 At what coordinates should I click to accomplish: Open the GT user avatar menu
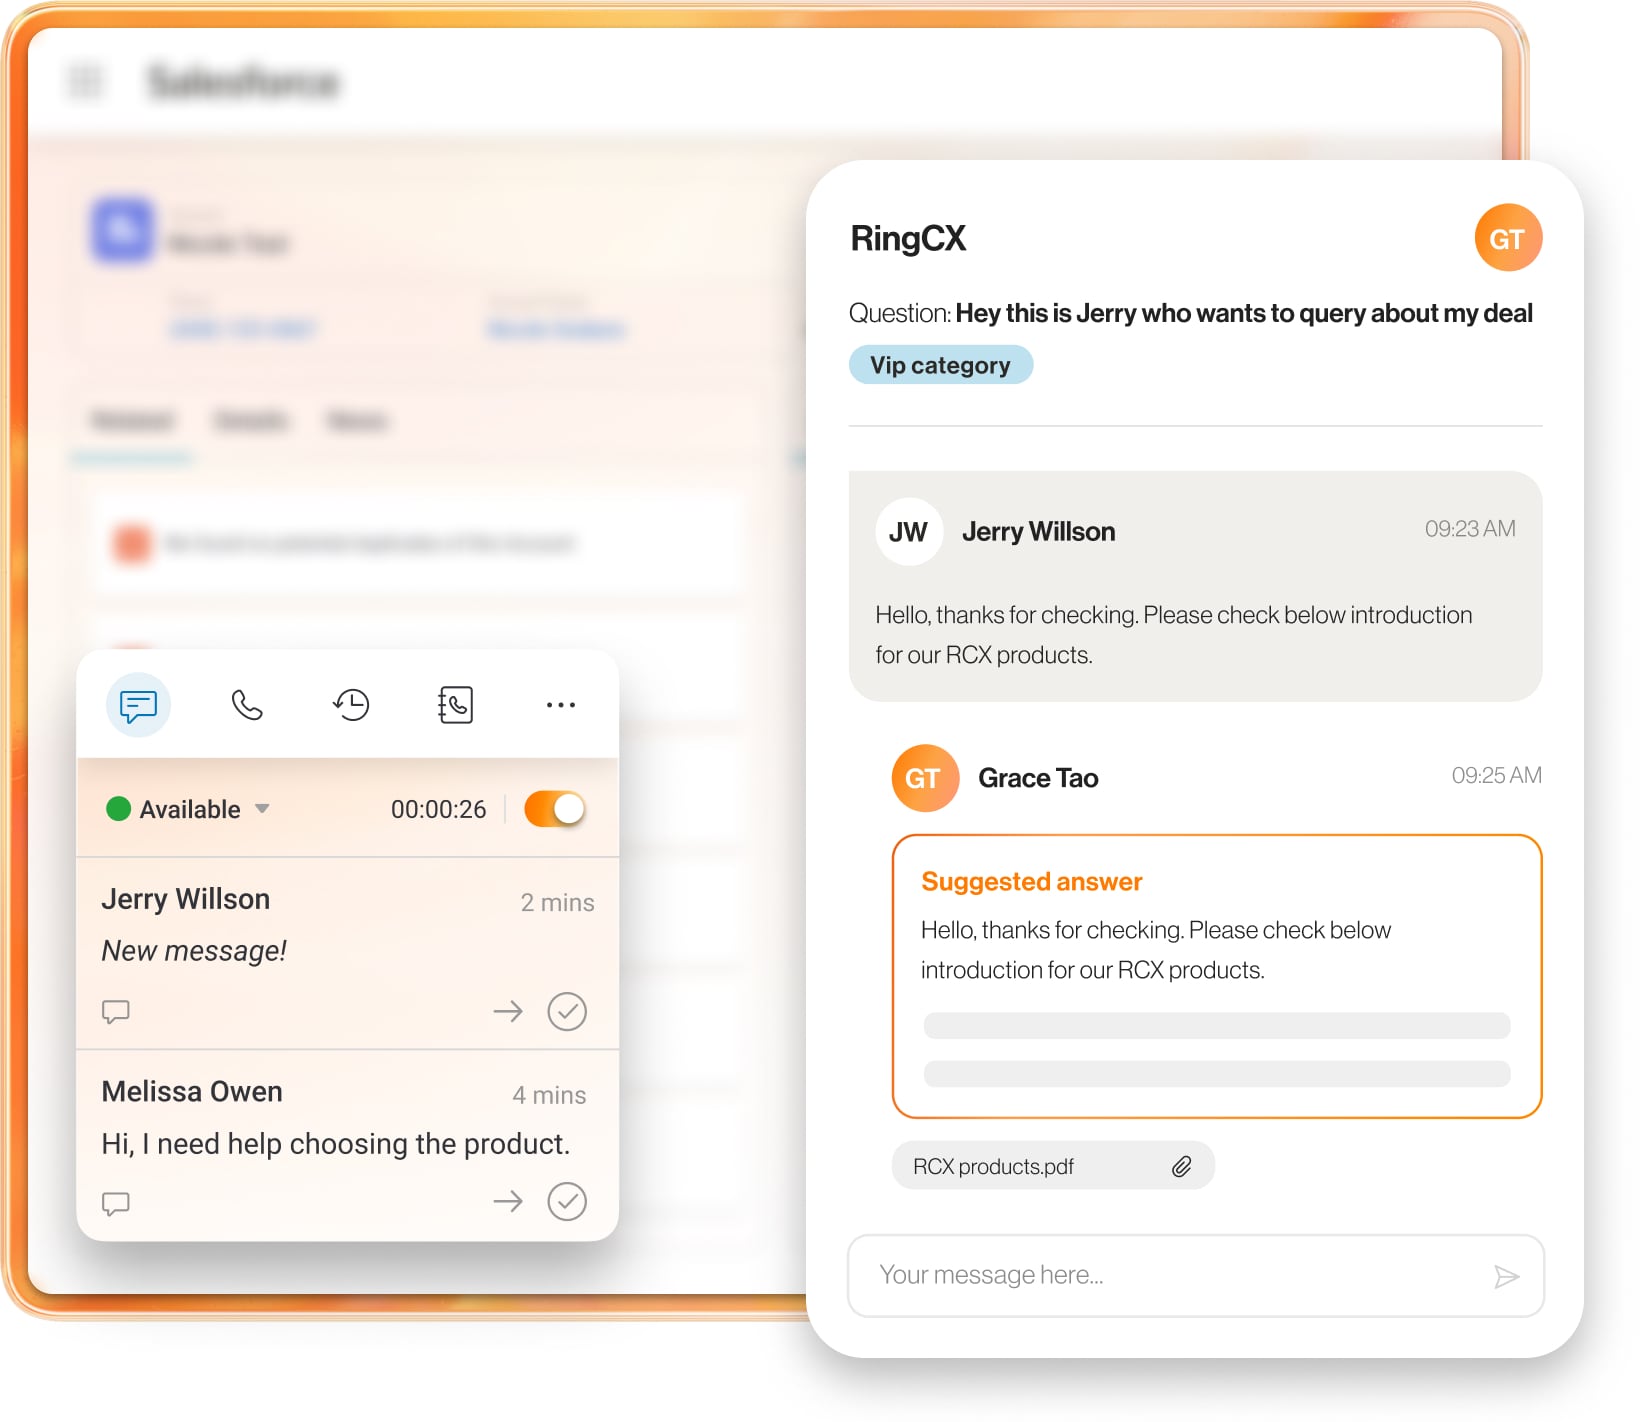pyautogui.click(x=1507, y=239)
